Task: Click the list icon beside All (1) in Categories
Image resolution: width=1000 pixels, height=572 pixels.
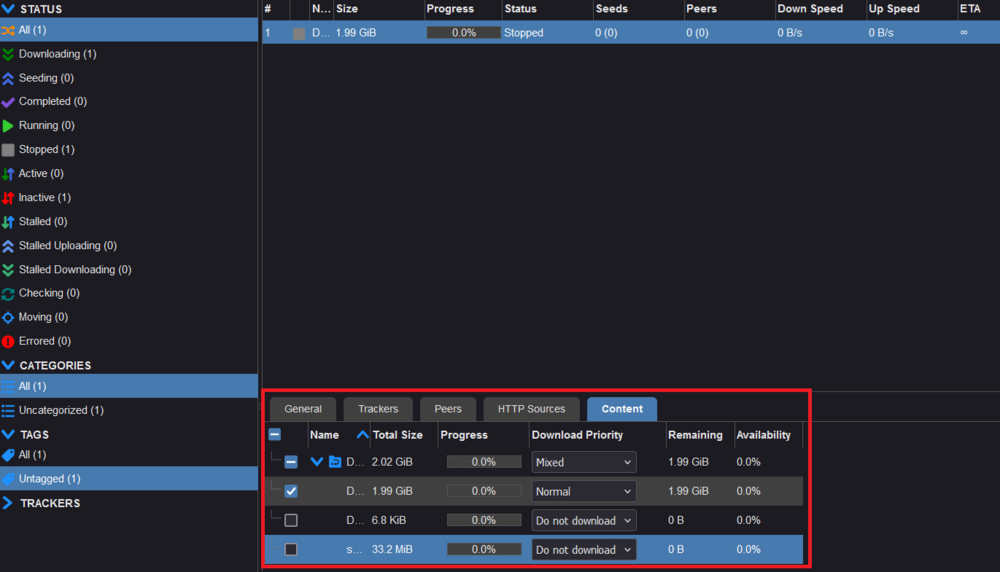Action: 8,386
